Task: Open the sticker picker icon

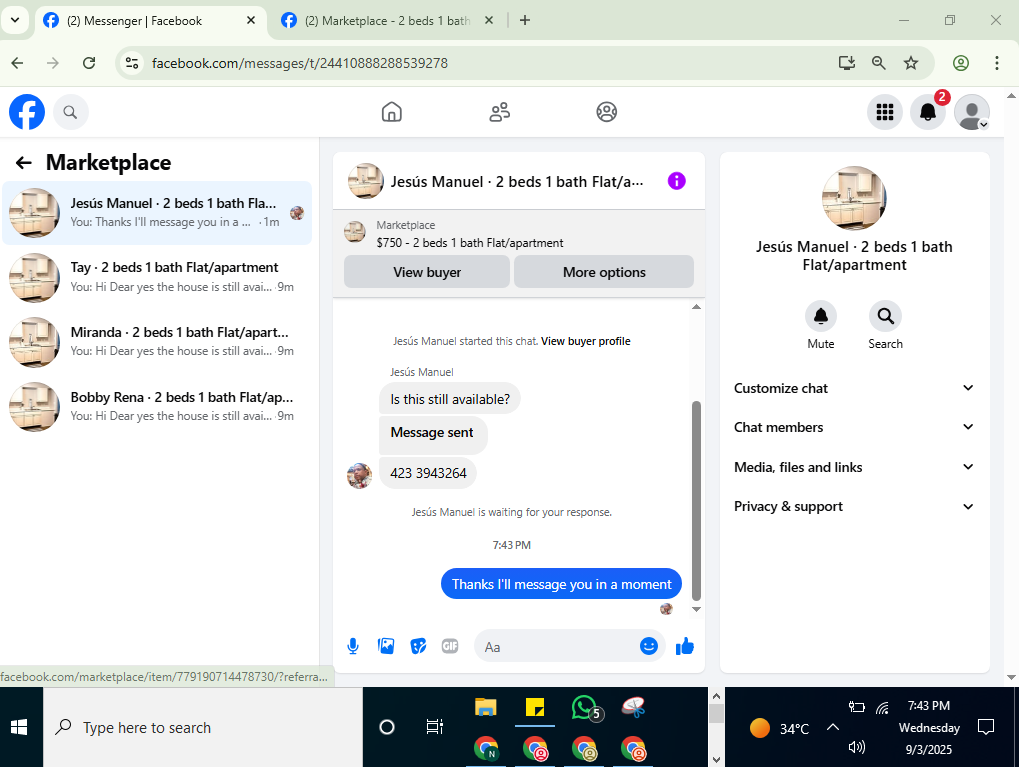Action: tap(418, 646)
